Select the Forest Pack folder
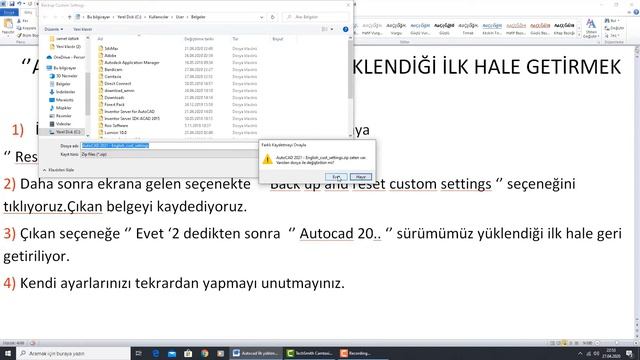Viewport: 640px width, 360px height. click(x=111, y=104)
